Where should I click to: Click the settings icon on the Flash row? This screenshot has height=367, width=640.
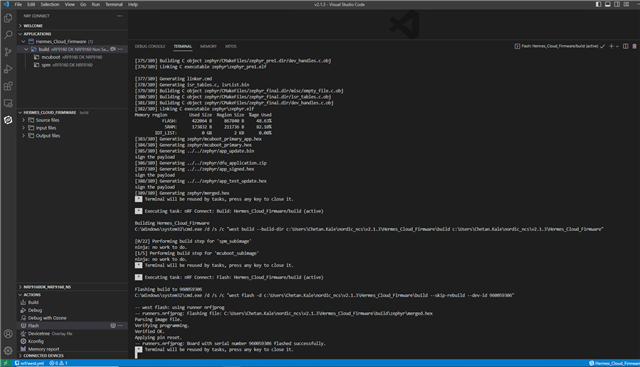tap(113, 326)
